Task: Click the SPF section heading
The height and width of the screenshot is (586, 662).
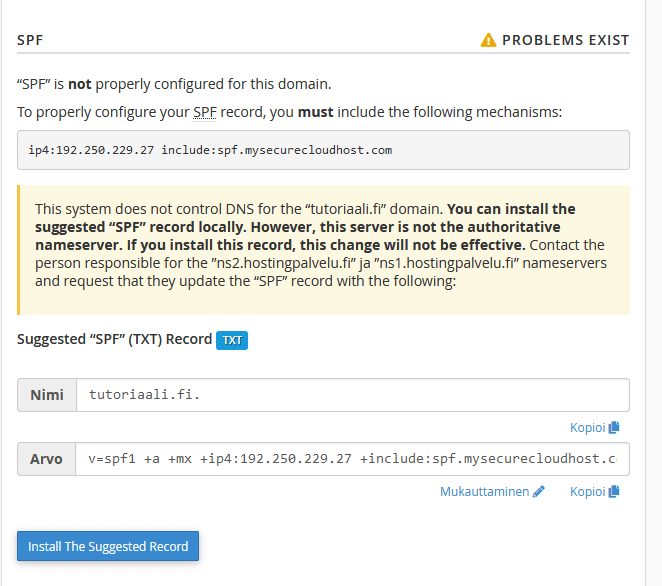Action: click(x=30, y=41)
